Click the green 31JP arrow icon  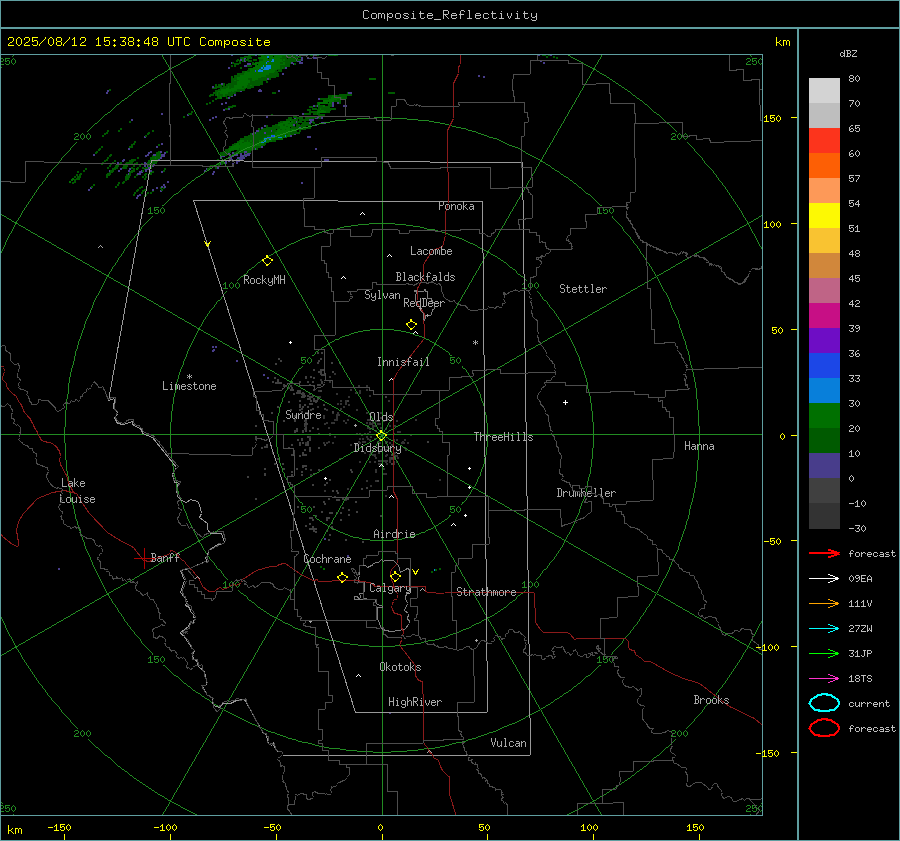[x=824, y=653]
